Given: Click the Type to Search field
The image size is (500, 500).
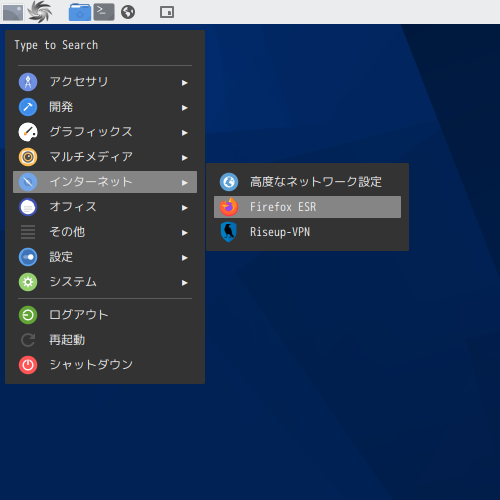Looking at the screenshot, I should coord(105,45).
